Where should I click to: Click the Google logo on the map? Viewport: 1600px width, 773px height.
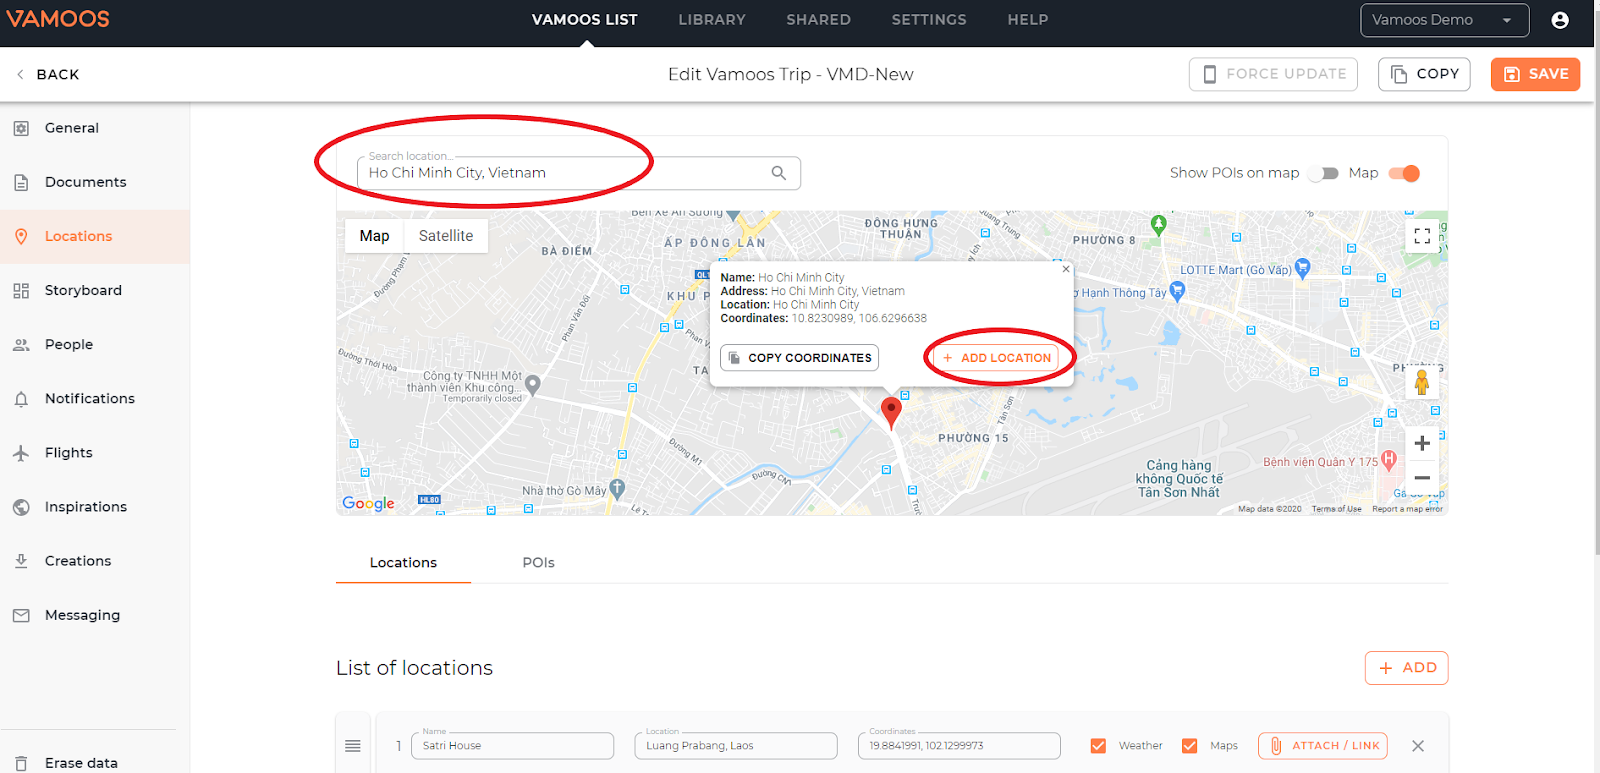point(368,503)
